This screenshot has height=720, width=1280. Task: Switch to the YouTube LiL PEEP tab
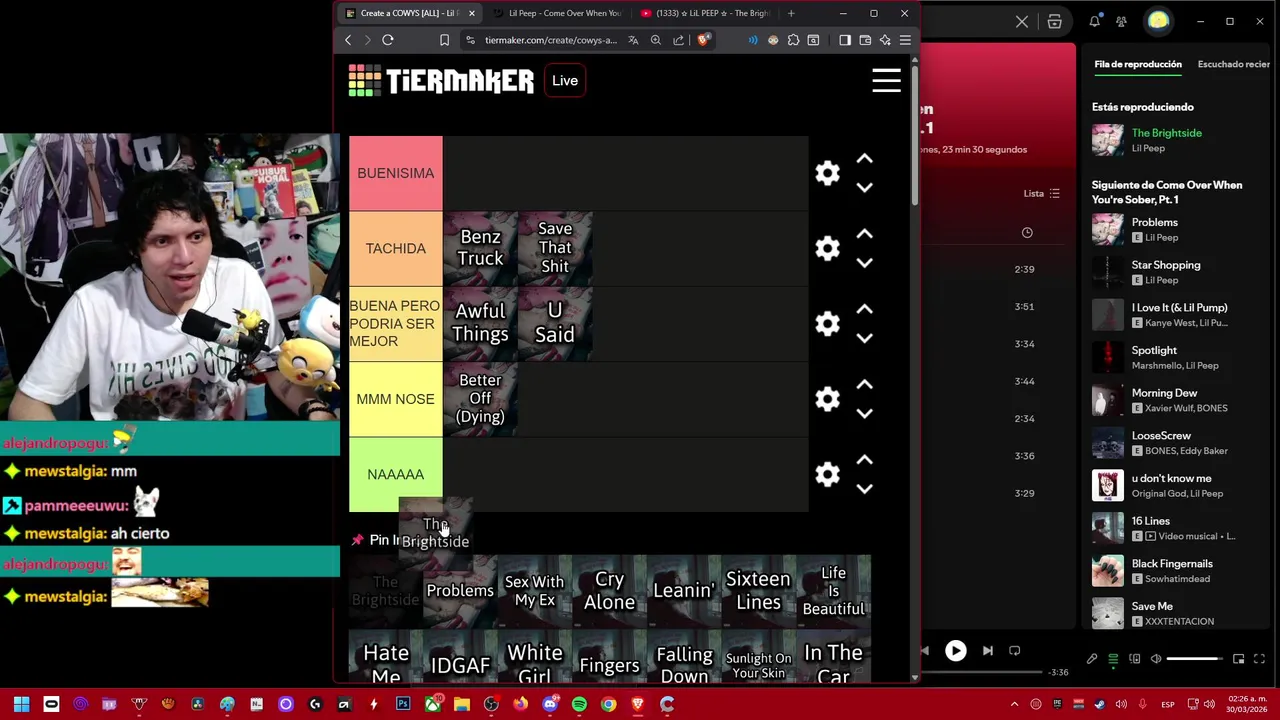[705, 13]
